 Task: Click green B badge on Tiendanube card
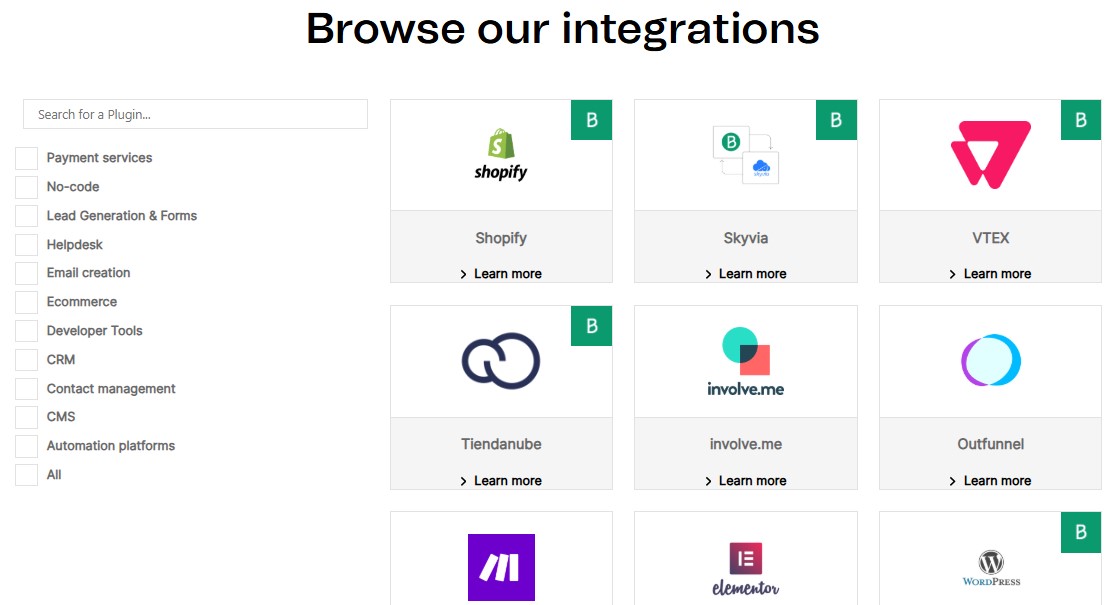click(592, 326)
